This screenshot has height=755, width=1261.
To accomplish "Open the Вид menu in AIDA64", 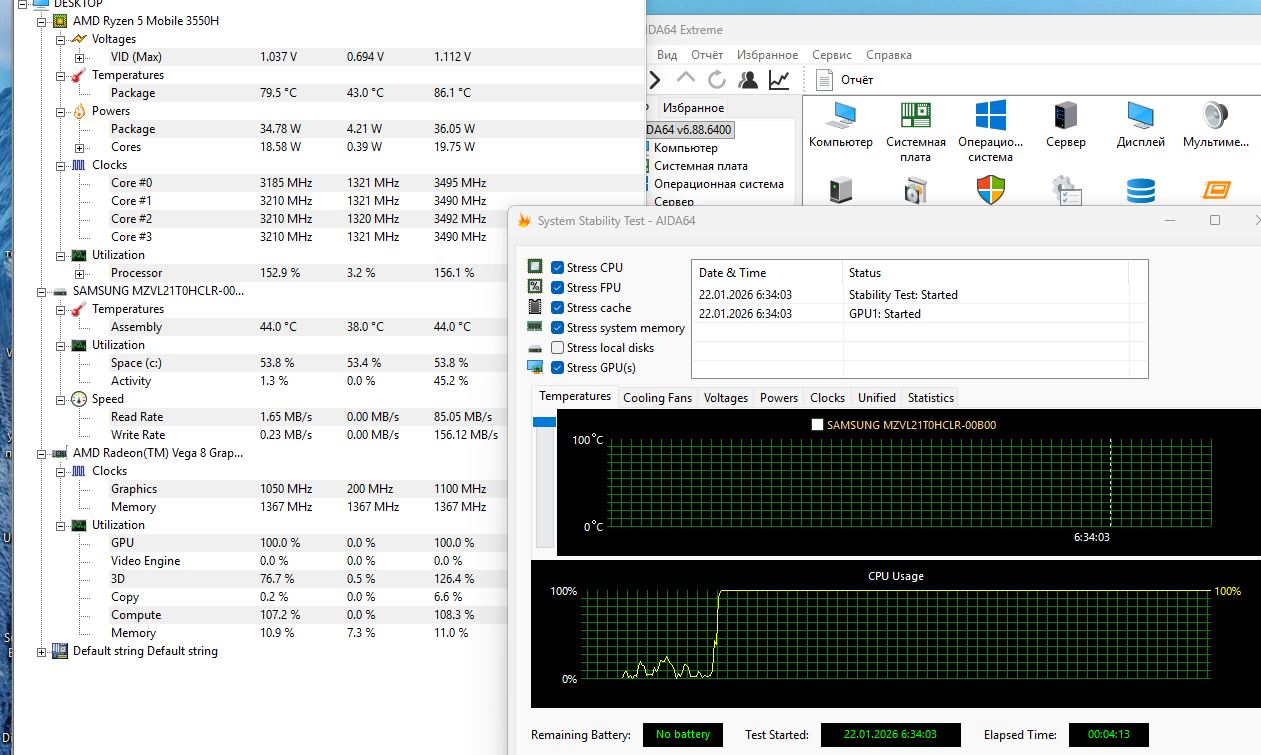I will coord(667,55).
